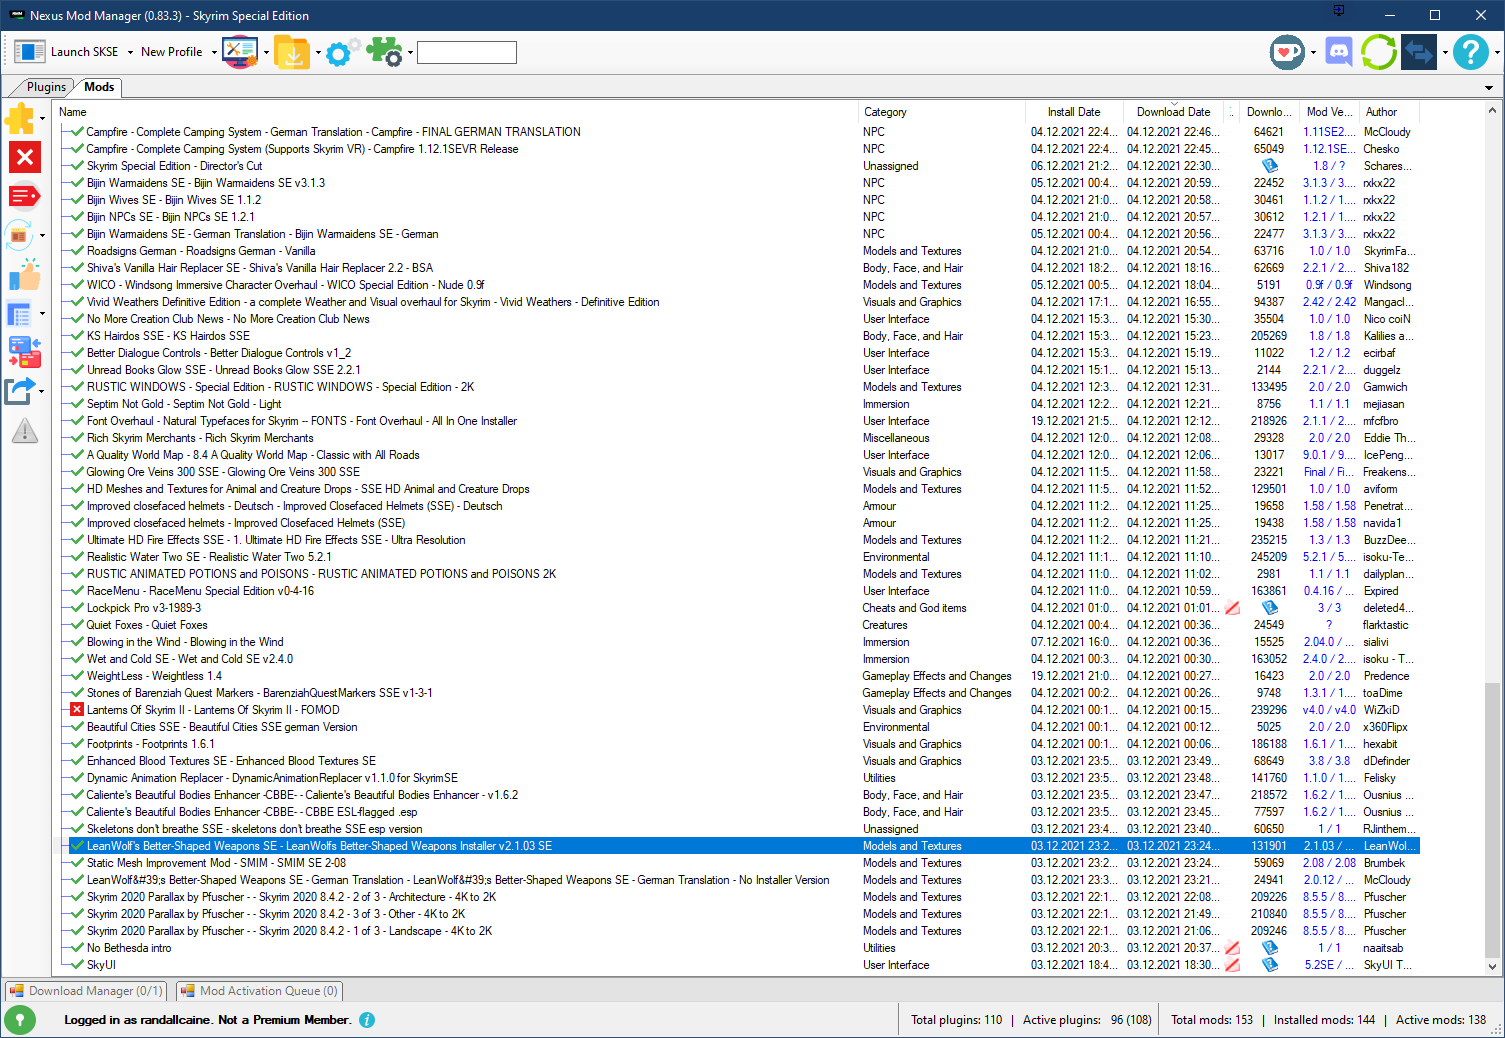Expand the New Profile dropdown arrow
1505x1038 pixels.
(214, 52)
